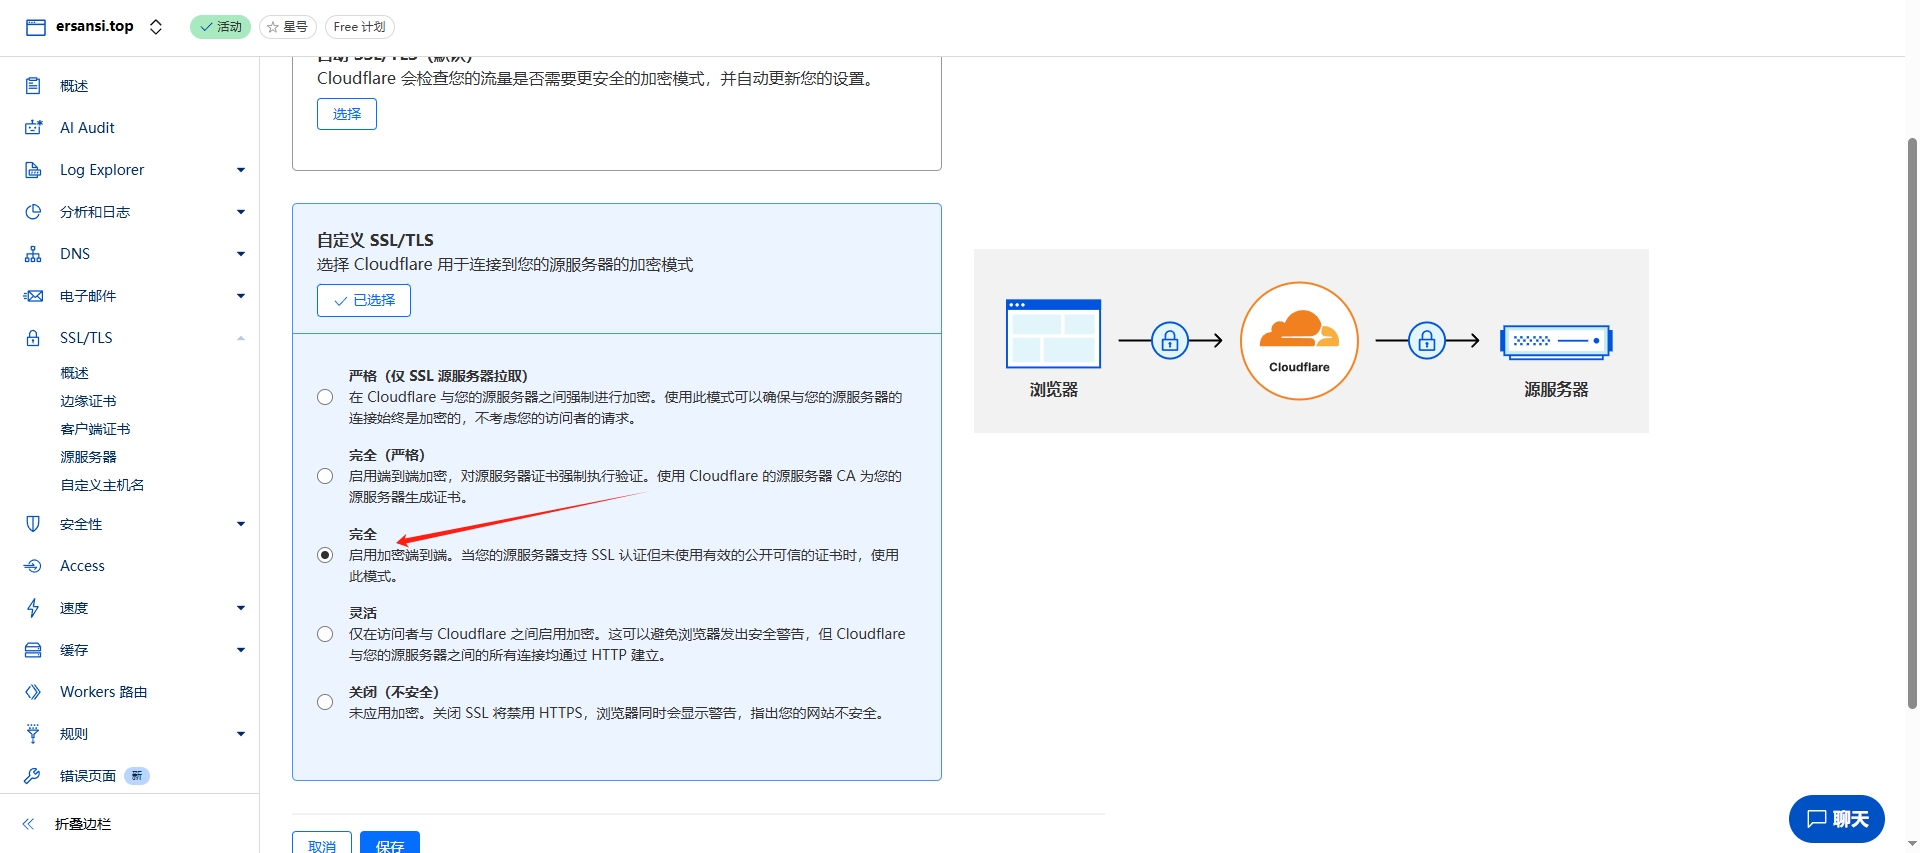This screenshot has width=1920, height=853.
Task: Go to 源服务器 under SSL/TLS
Action: click(x=88, y=457)
